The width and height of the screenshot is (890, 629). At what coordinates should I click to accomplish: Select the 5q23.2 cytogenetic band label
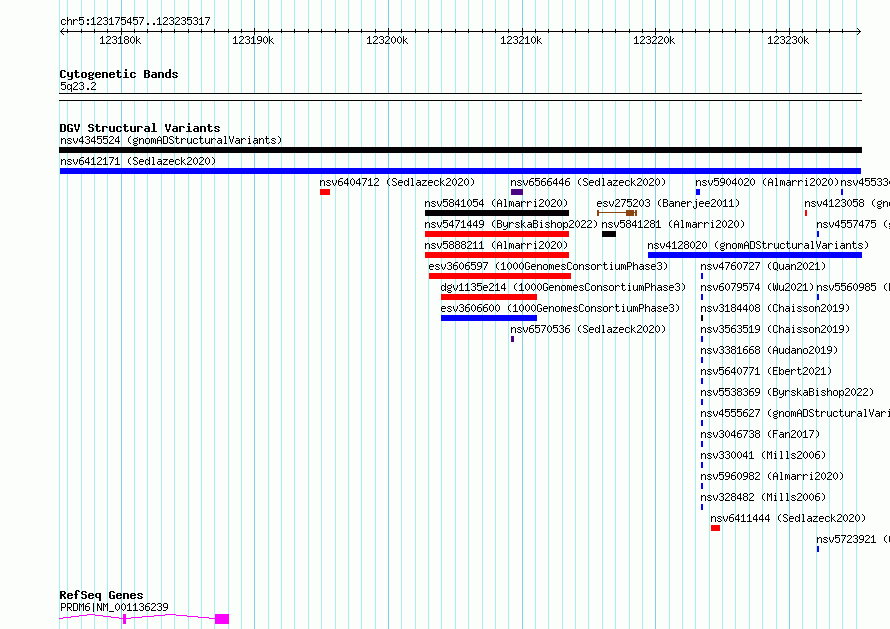click(x=78, y=86)
